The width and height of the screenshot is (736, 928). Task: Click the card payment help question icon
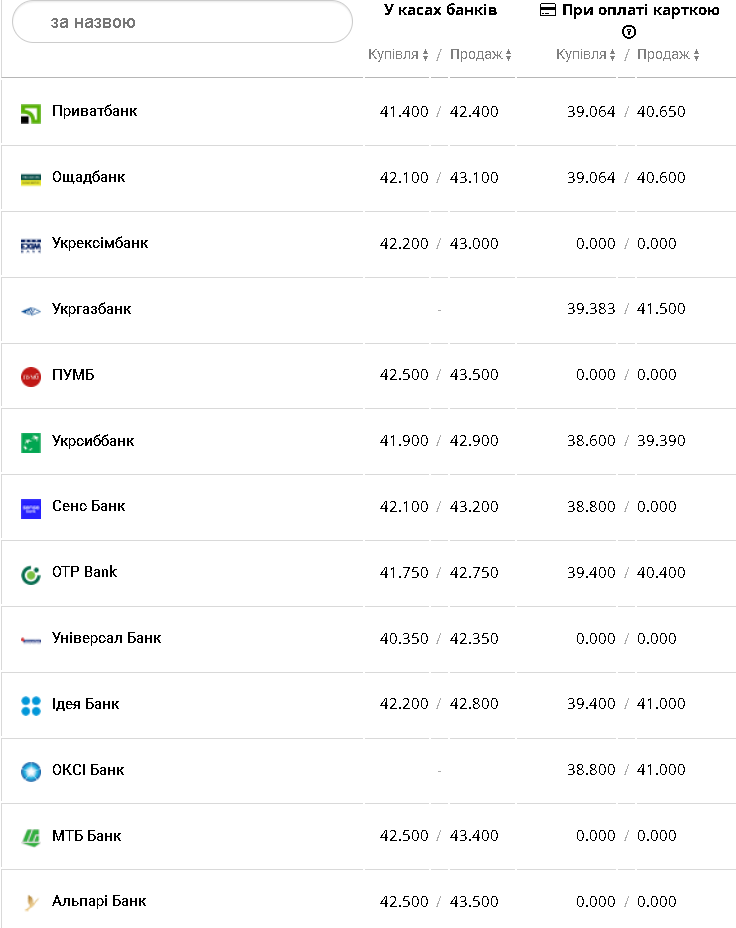(x=629, y=32)
